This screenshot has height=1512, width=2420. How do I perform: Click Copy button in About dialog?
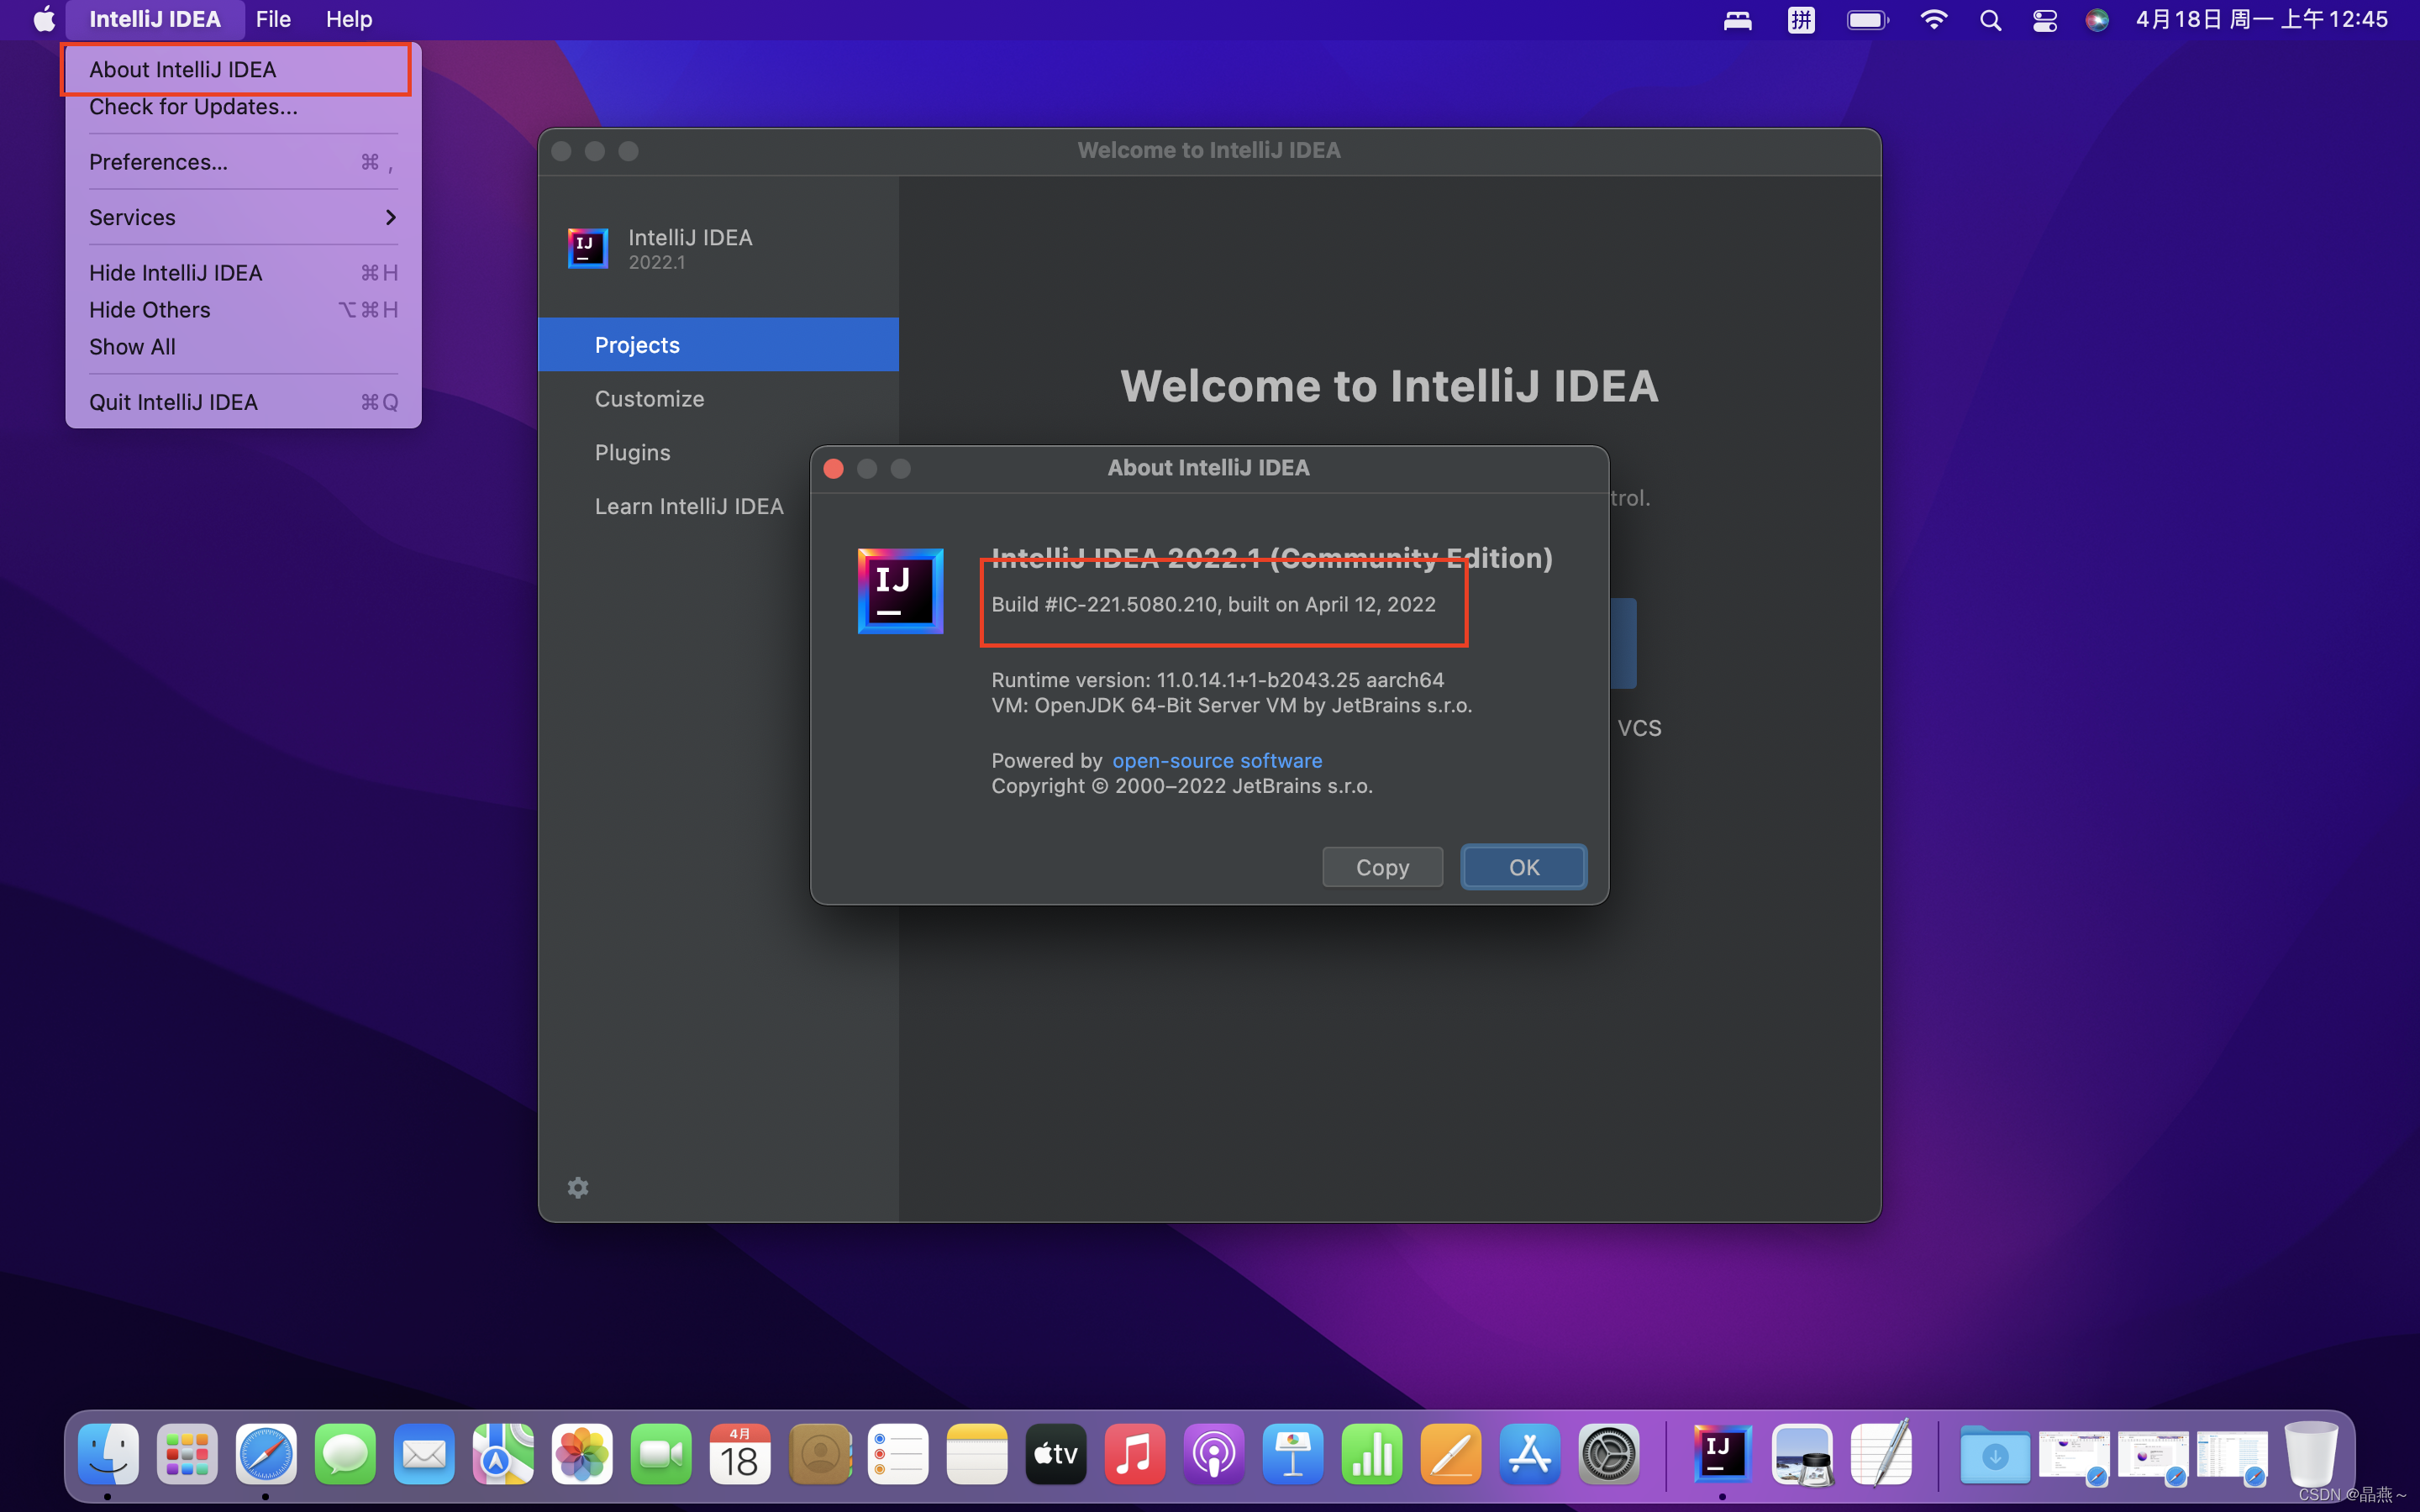(x=1382, y=867)
